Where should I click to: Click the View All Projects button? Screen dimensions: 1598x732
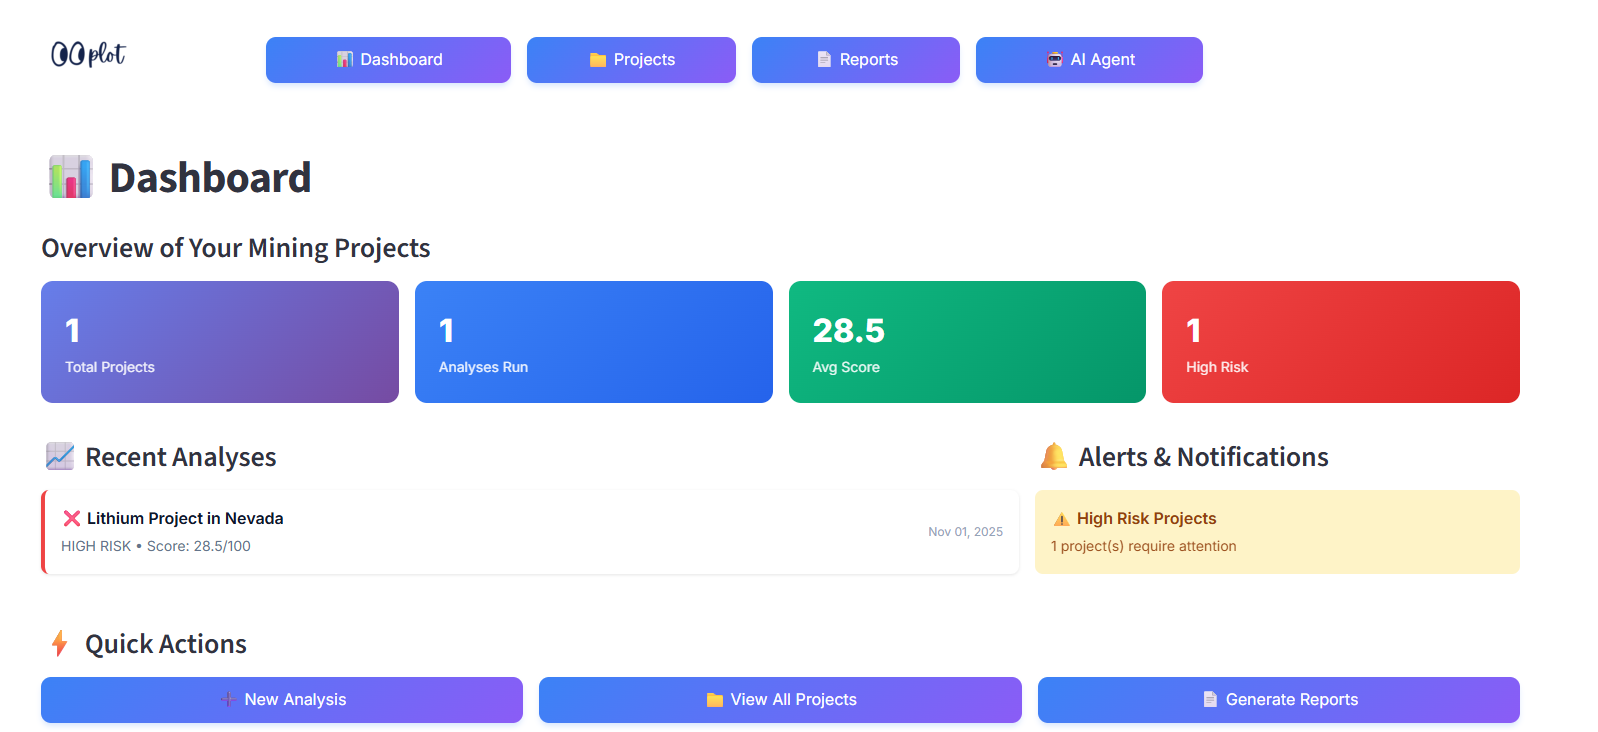(780, 700)
